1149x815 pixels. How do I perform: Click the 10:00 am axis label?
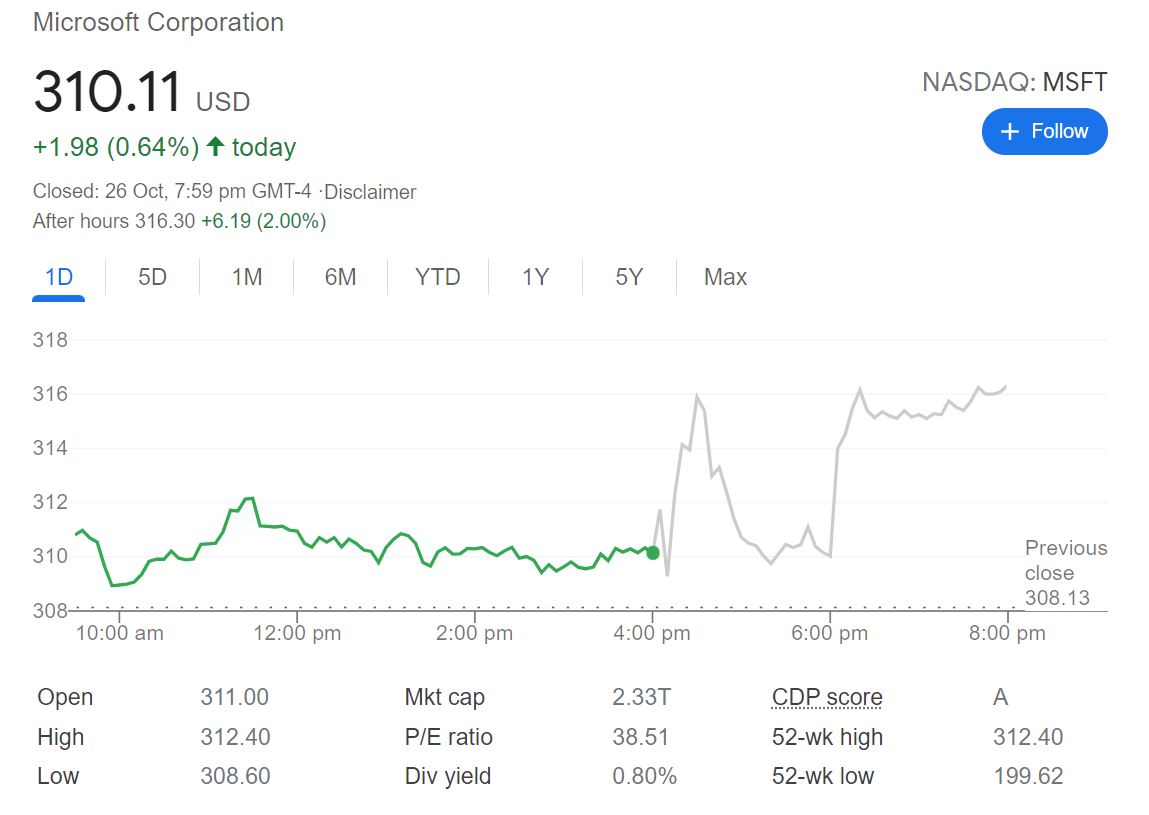tap(119, 633)
